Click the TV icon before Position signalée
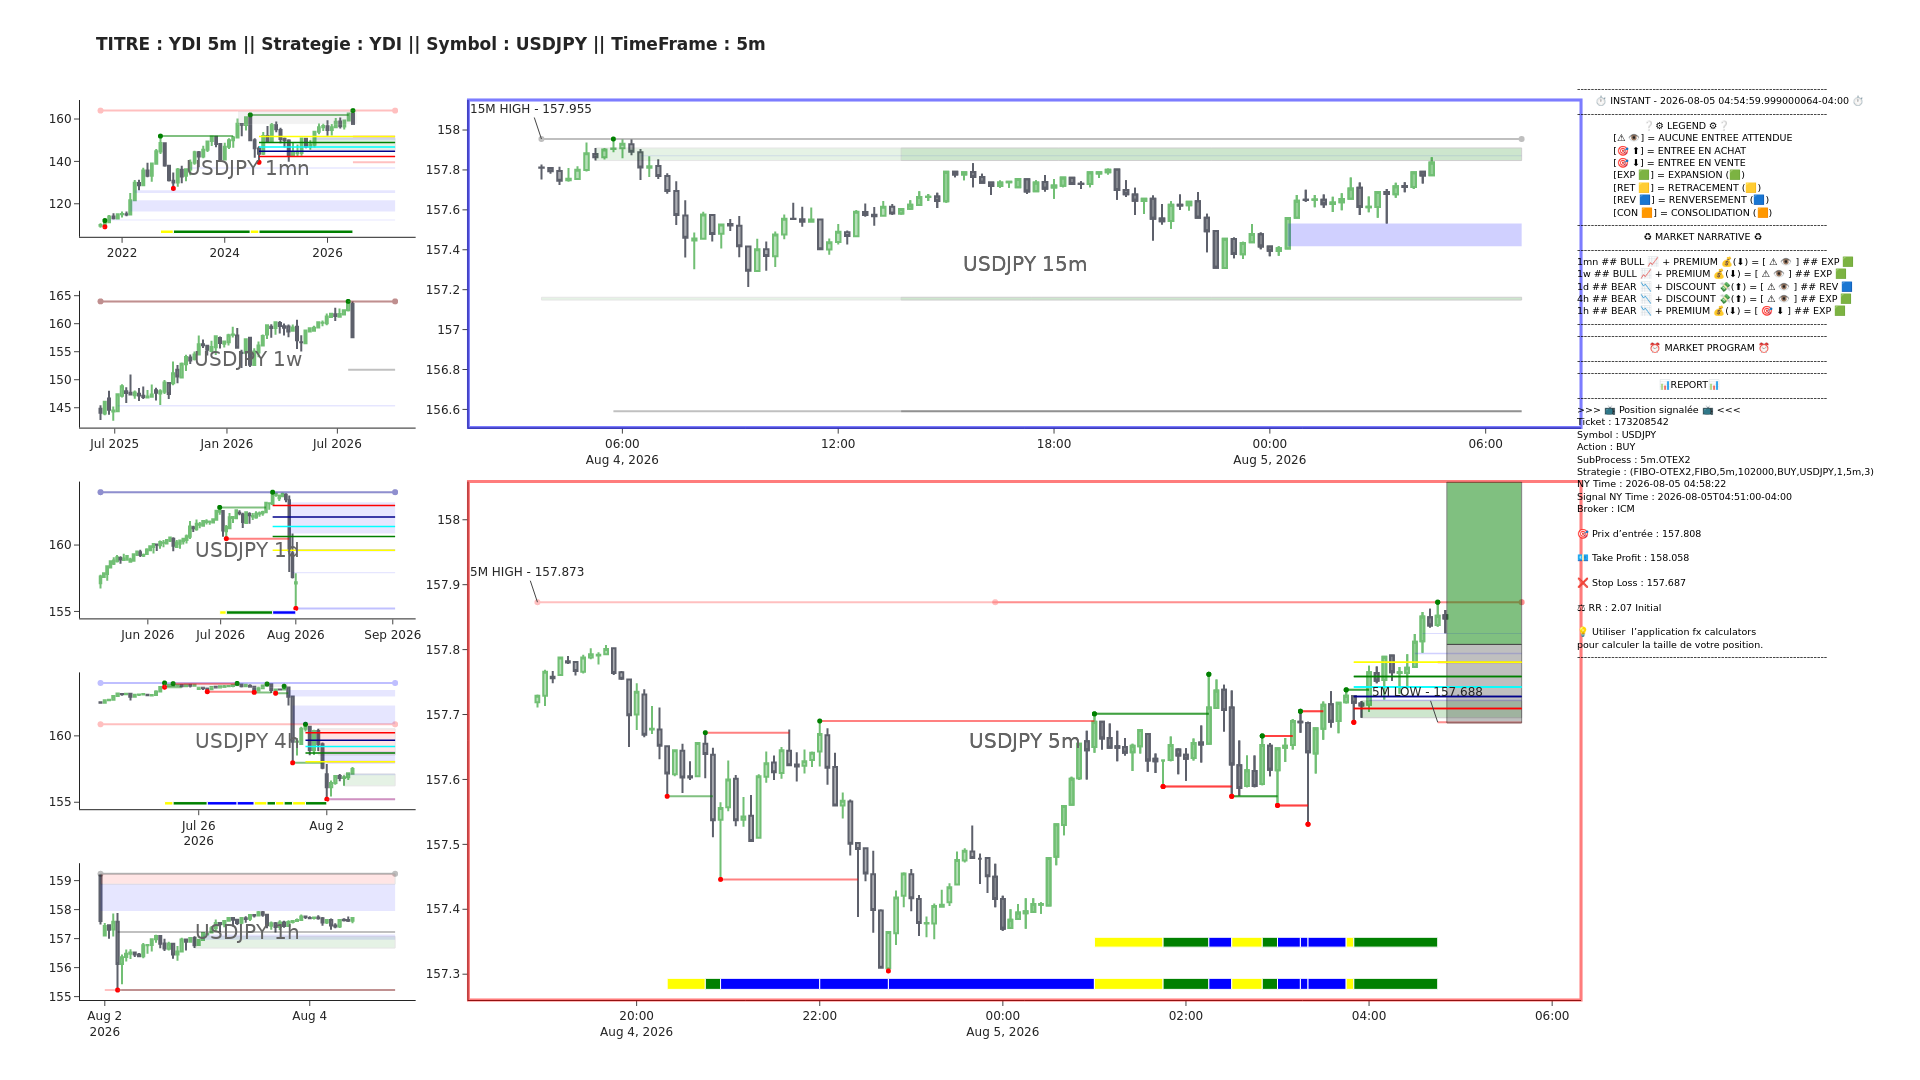The image size is (1920, 1080). click(1610, 410)
